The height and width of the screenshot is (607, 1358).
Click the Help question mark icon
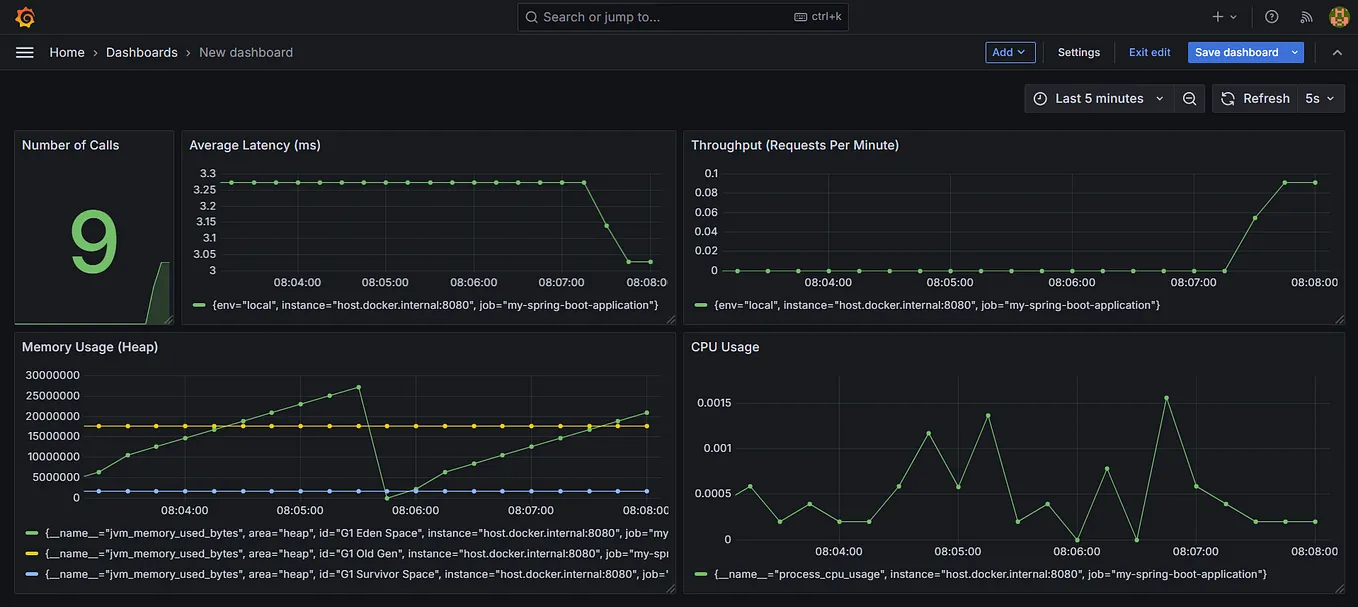1272,16
